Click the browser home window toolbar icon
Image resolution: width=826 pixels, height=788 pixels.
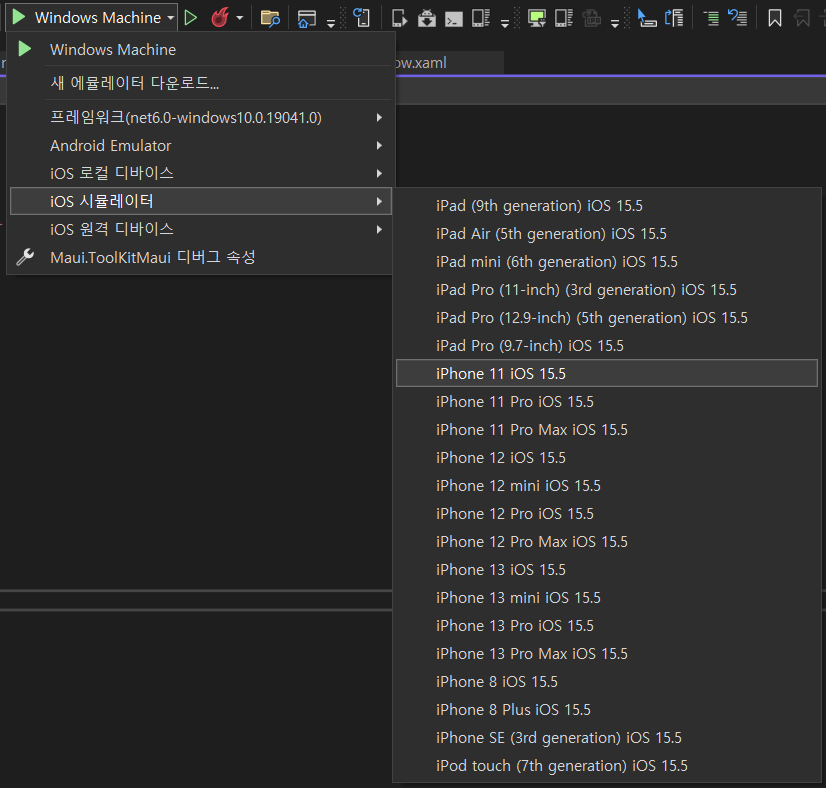pyautogui.click(x=307, y=18)
